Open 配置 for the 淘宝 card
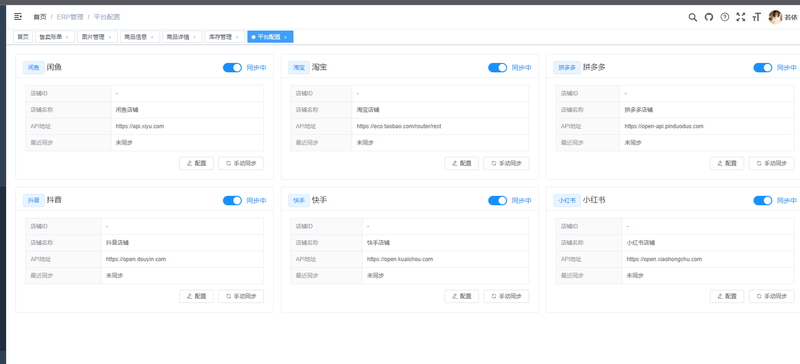The width and height of the screenshot is (800, 364). (x=462, y=163)
